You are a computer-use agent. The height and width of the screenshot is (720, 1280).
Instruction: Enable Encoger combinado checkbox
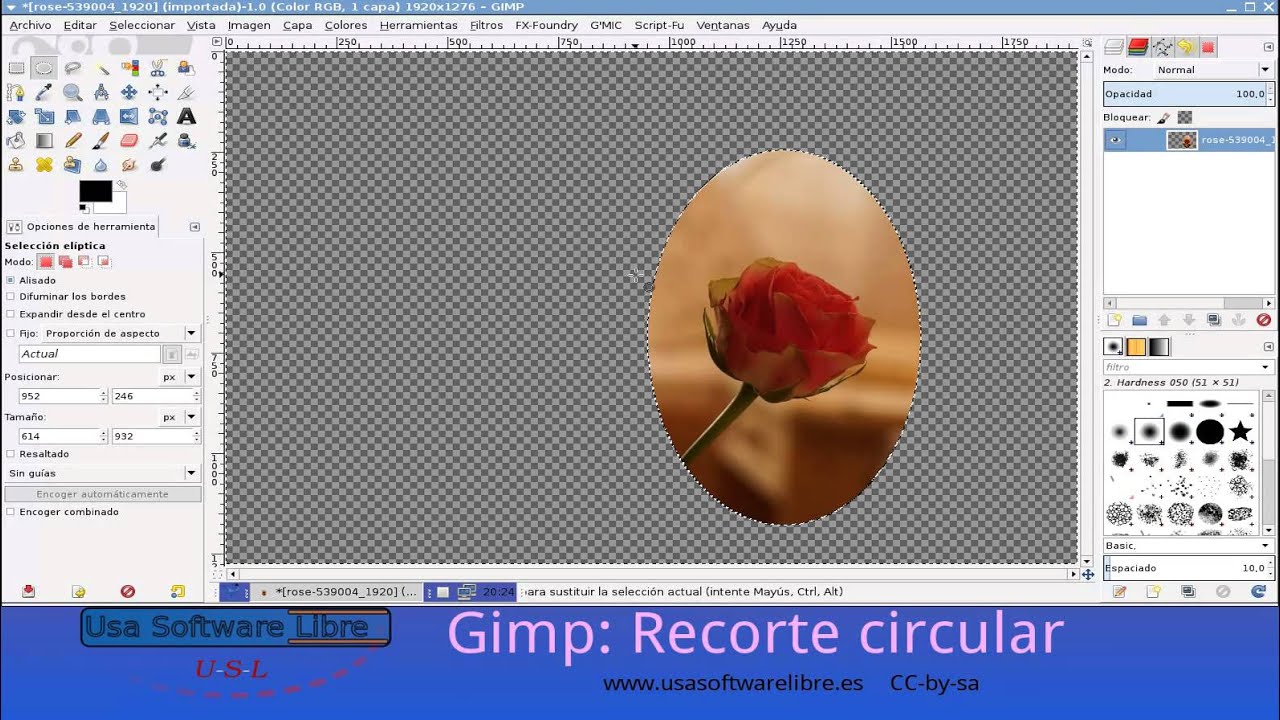[x=11, y=512]
